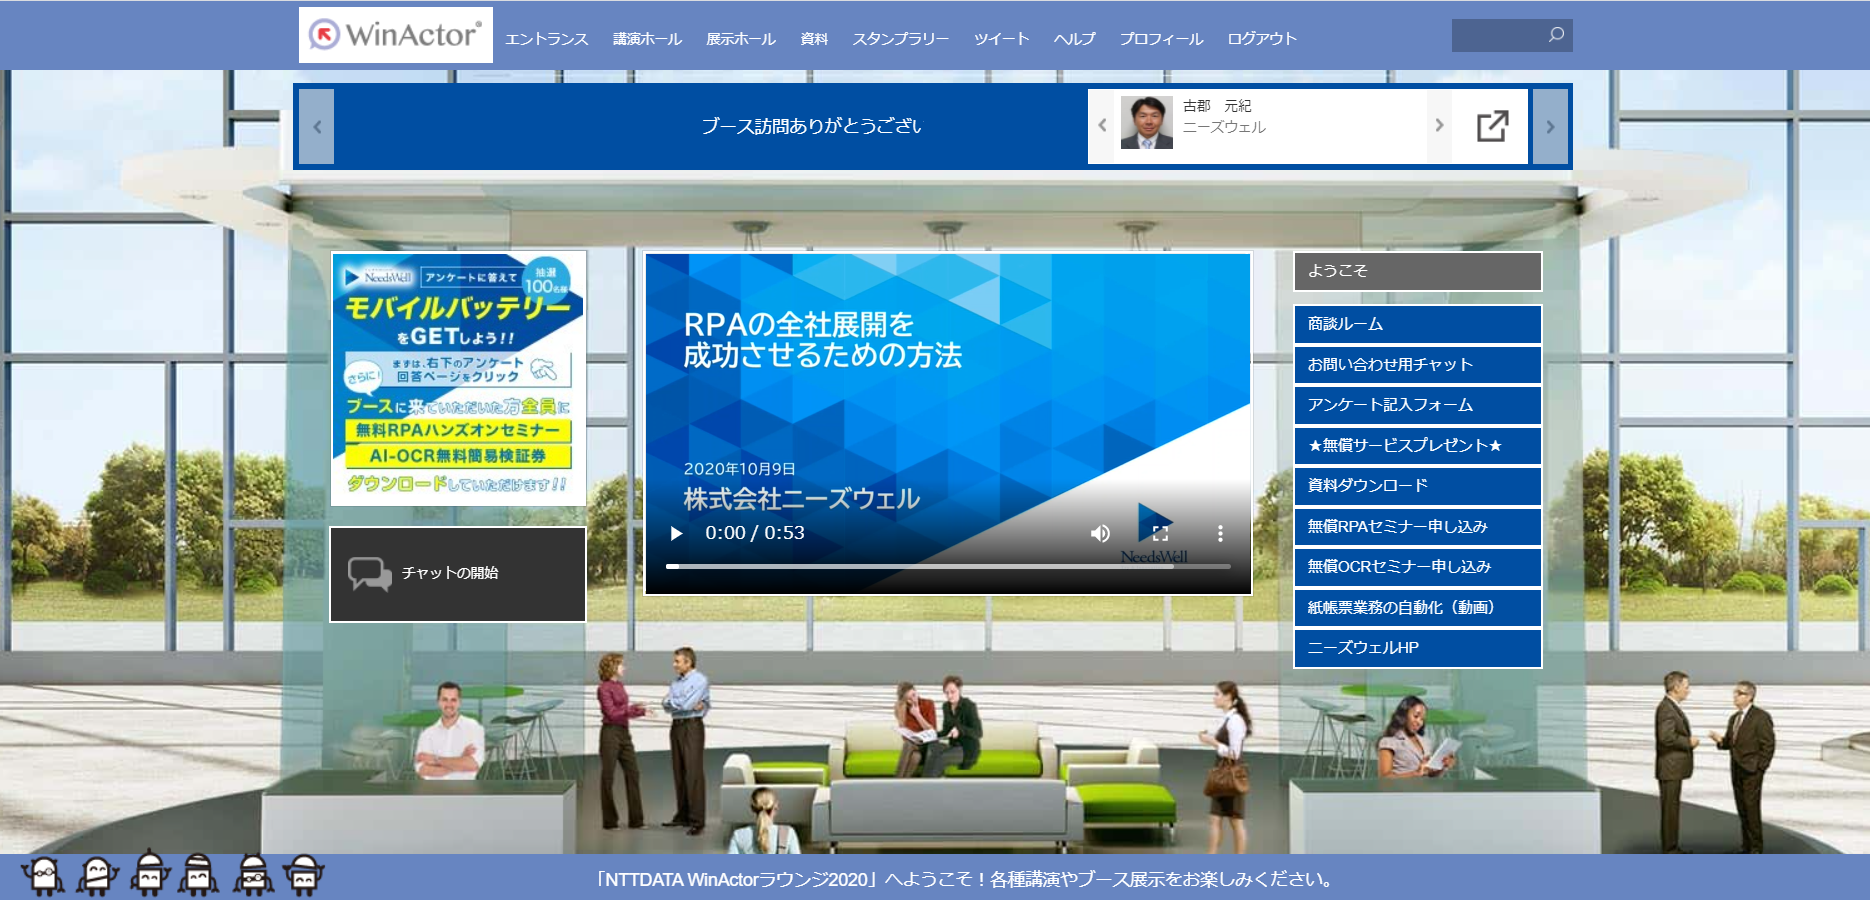Screen dimensions: 1870x900
Task: Click the chat bubble icon
Action: (x=369, y=574)
